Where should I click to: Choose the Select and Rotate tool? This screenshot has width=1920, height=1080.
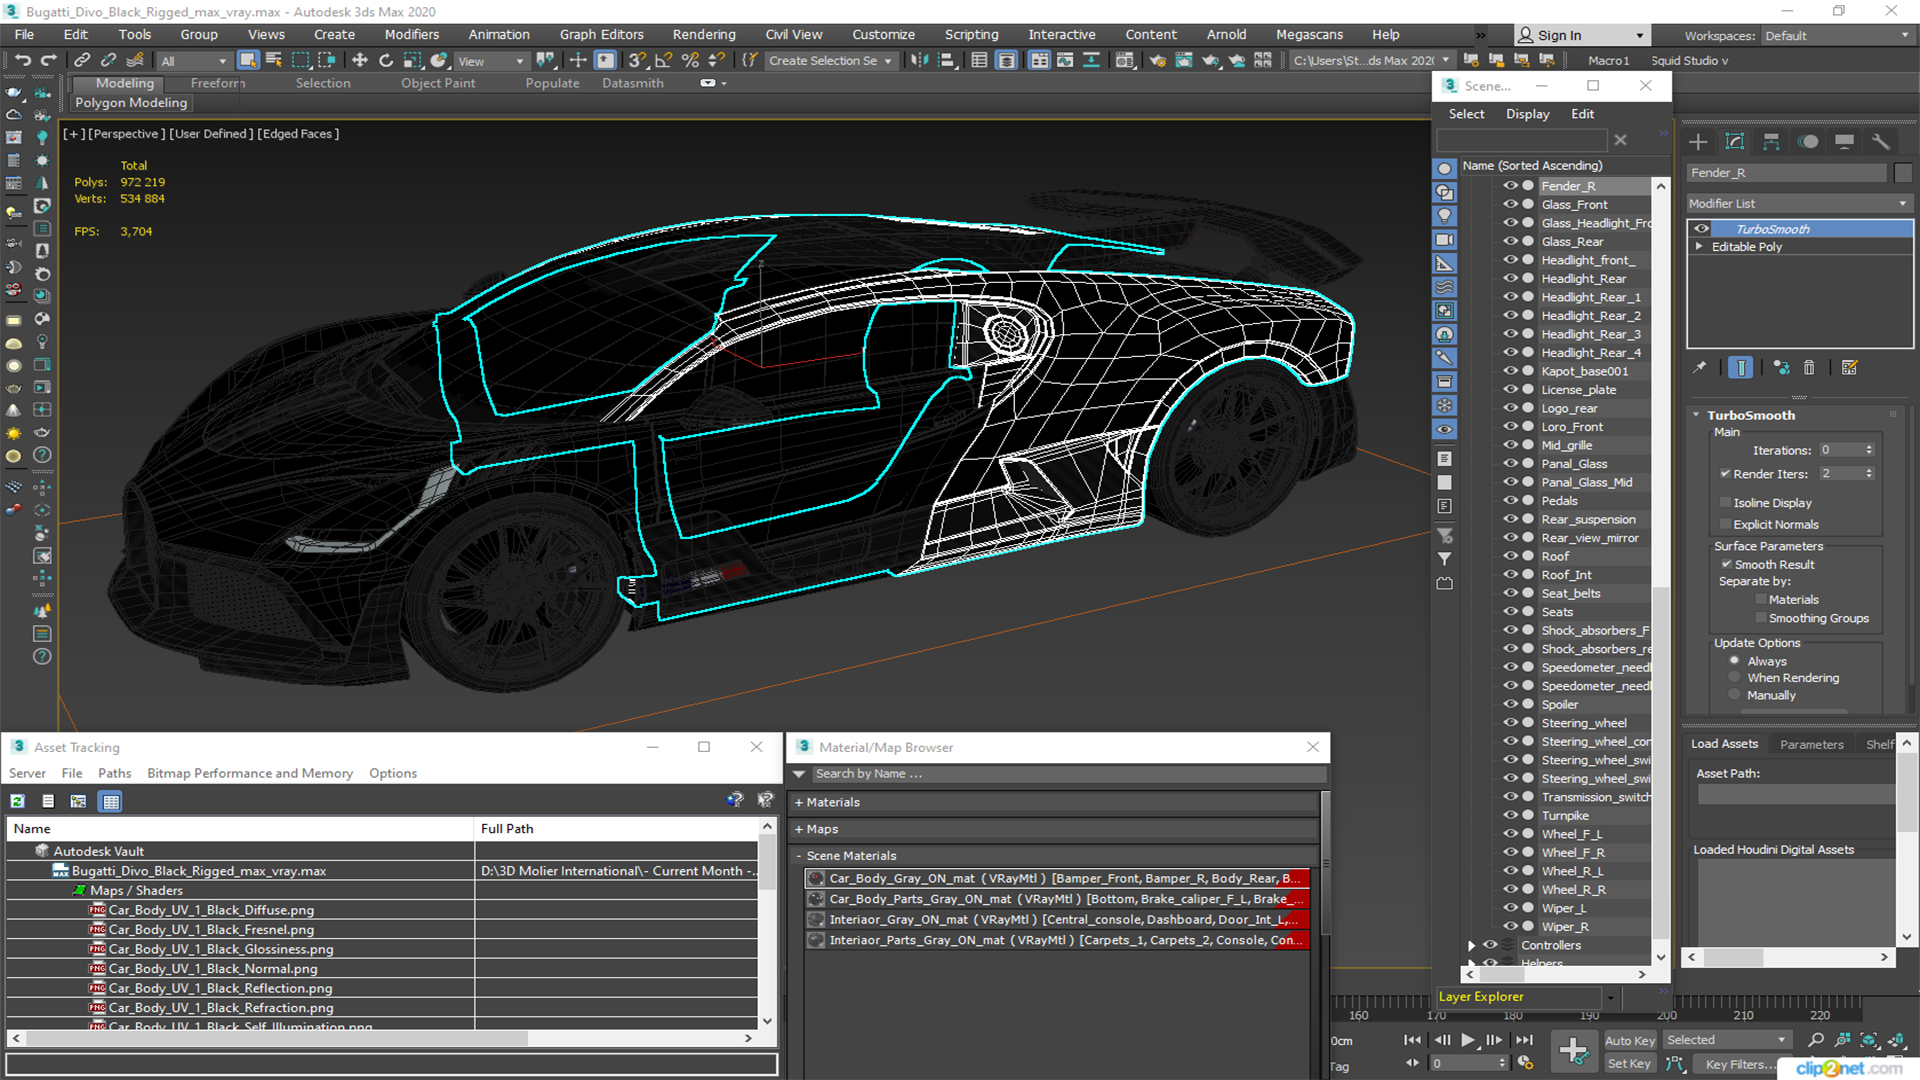[x=386, y=61]
